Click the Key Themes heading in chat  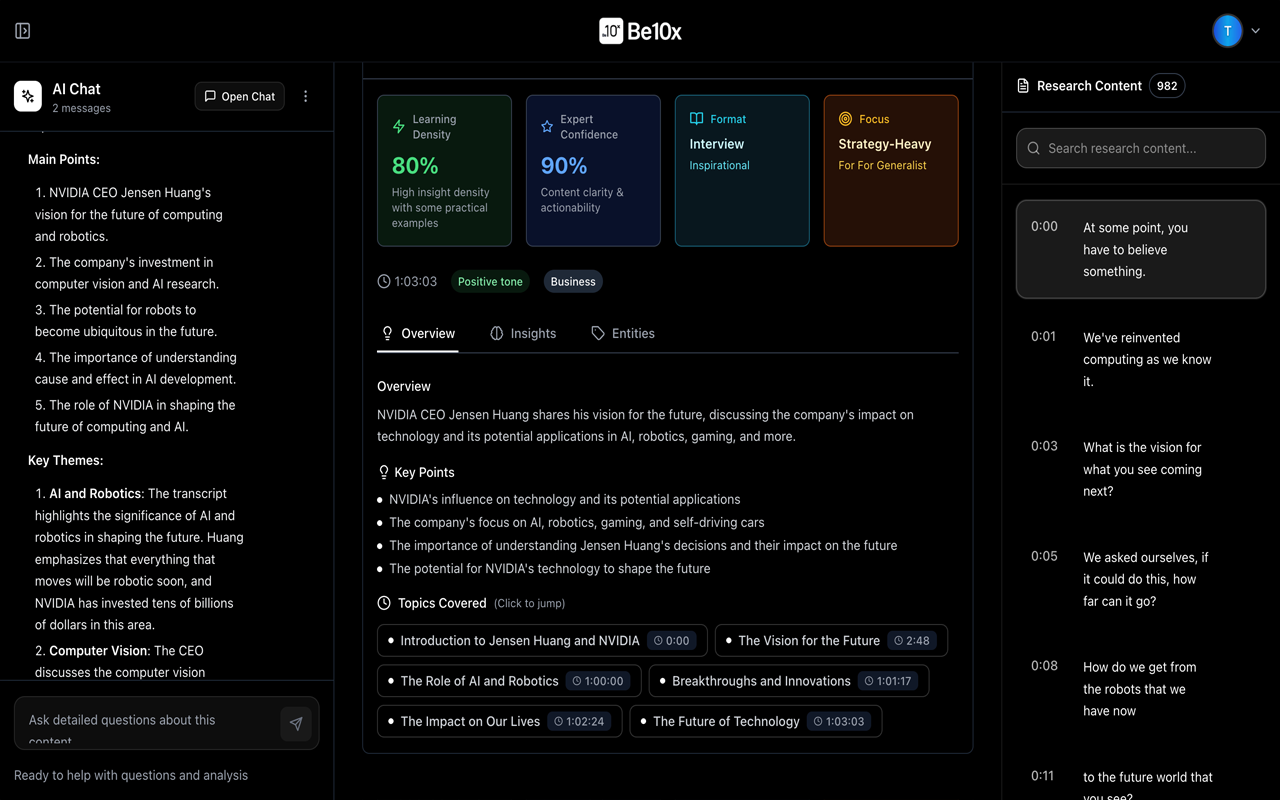tap(66, 461)
